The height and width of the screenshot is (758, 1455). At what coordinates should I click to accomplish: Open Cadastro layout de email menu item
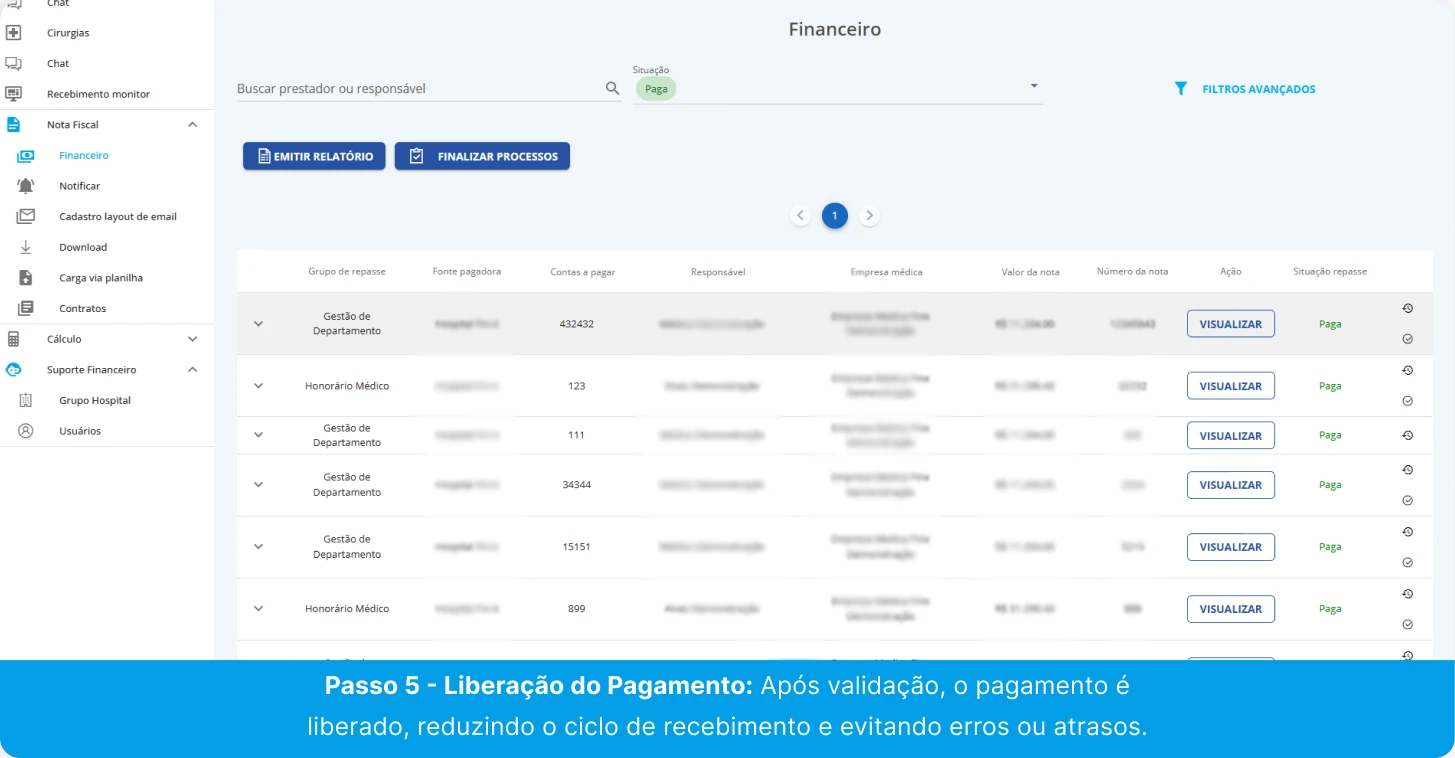pyautogui.click(x=117, y=217)
